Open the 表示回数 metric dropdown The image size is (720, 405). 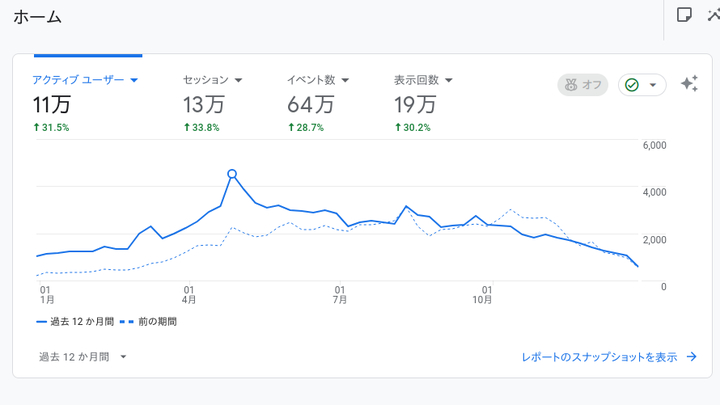click(449, 80)
